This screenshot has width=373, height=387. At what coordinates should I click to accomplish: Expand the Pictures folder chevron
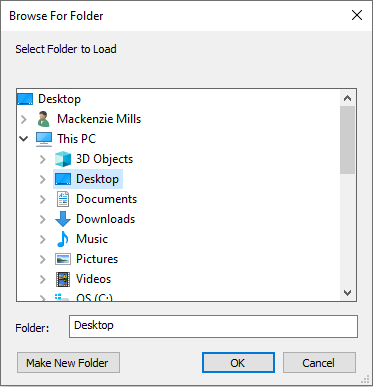click(x=43, y=259)
